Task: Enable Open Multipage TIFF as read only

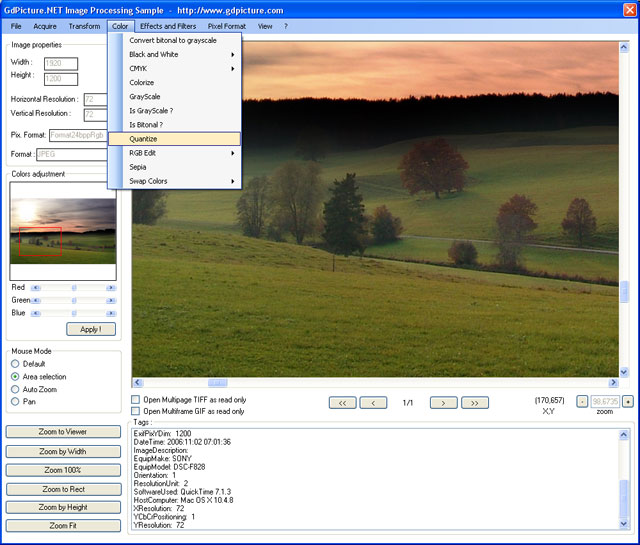Action: (136, 399)
